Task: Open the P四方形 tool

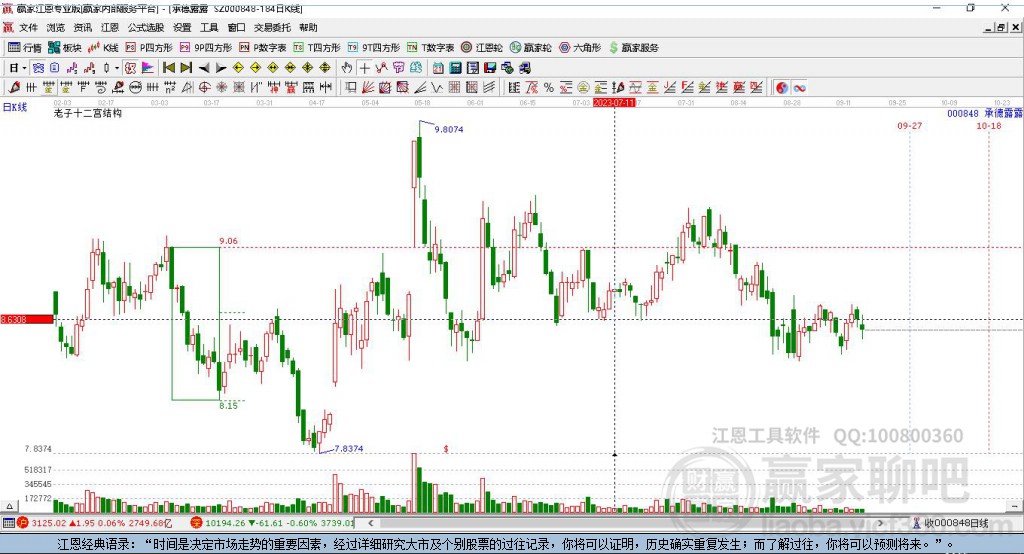Action: pos(149,48)
